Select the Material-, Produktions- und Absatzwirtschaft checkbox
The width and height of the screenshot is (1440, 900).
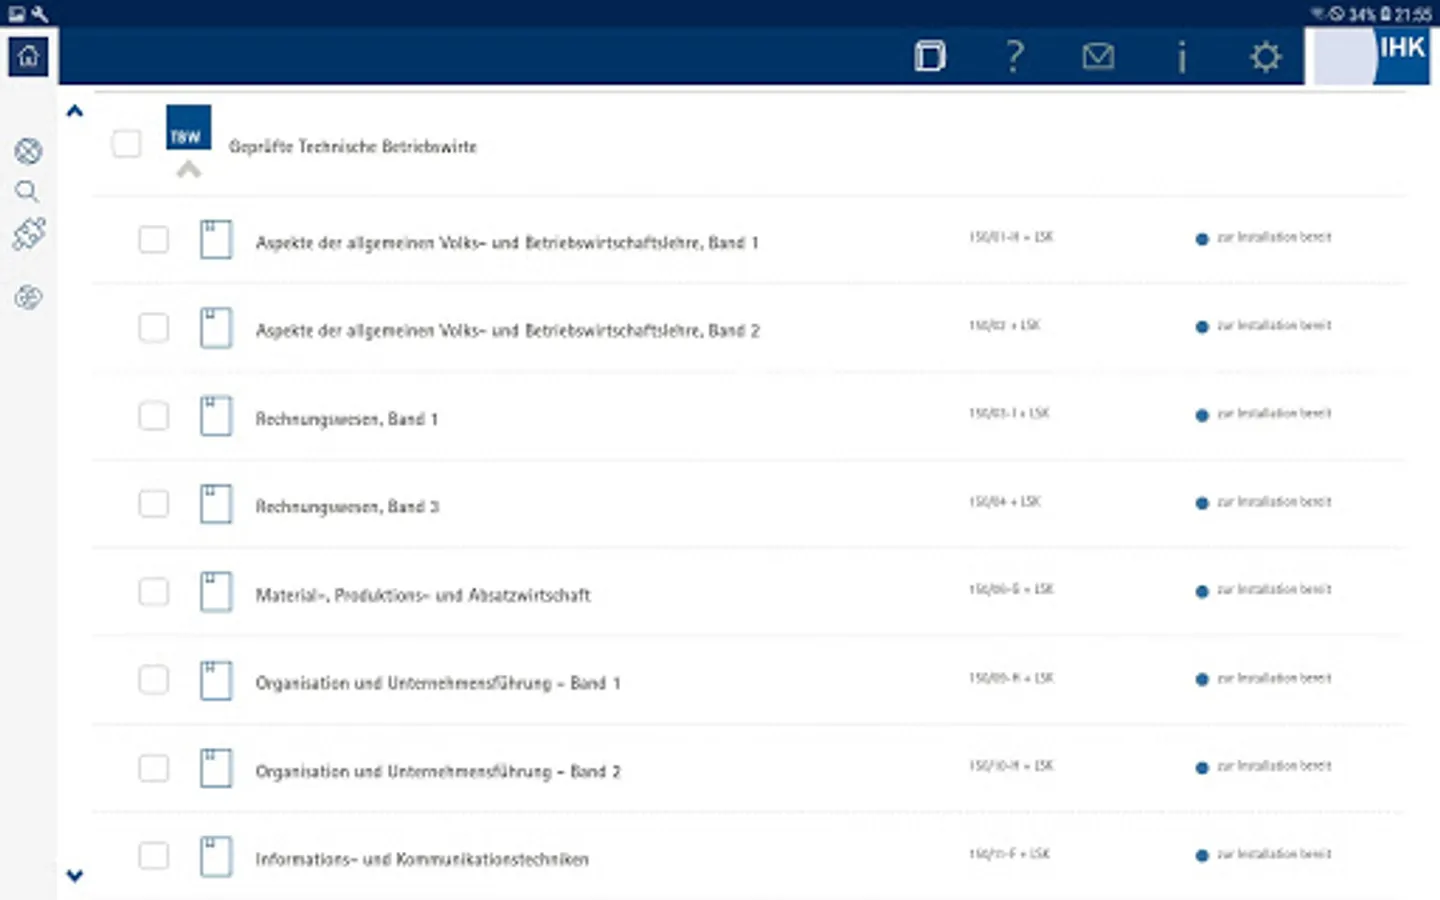pos(154,592)
